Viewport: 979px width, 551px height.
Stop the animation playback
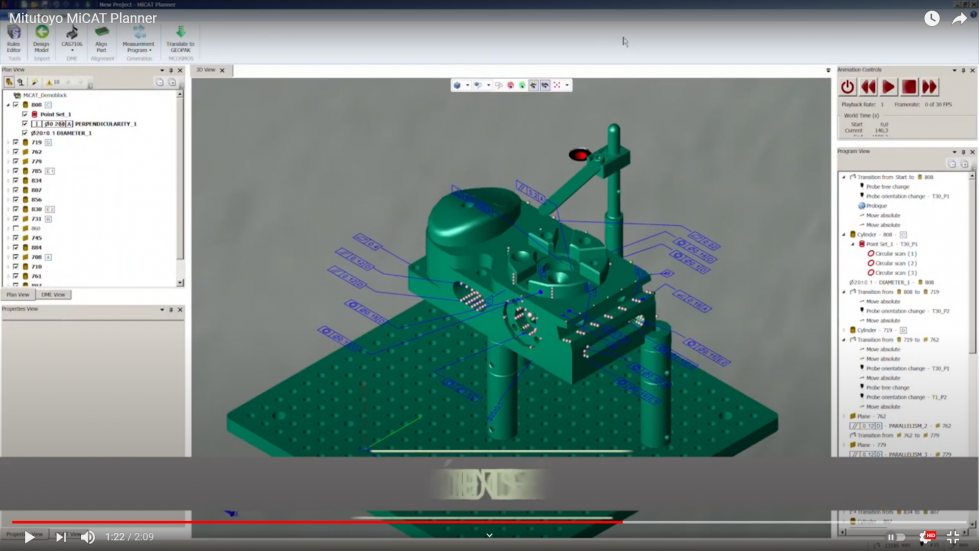(909, 87)
